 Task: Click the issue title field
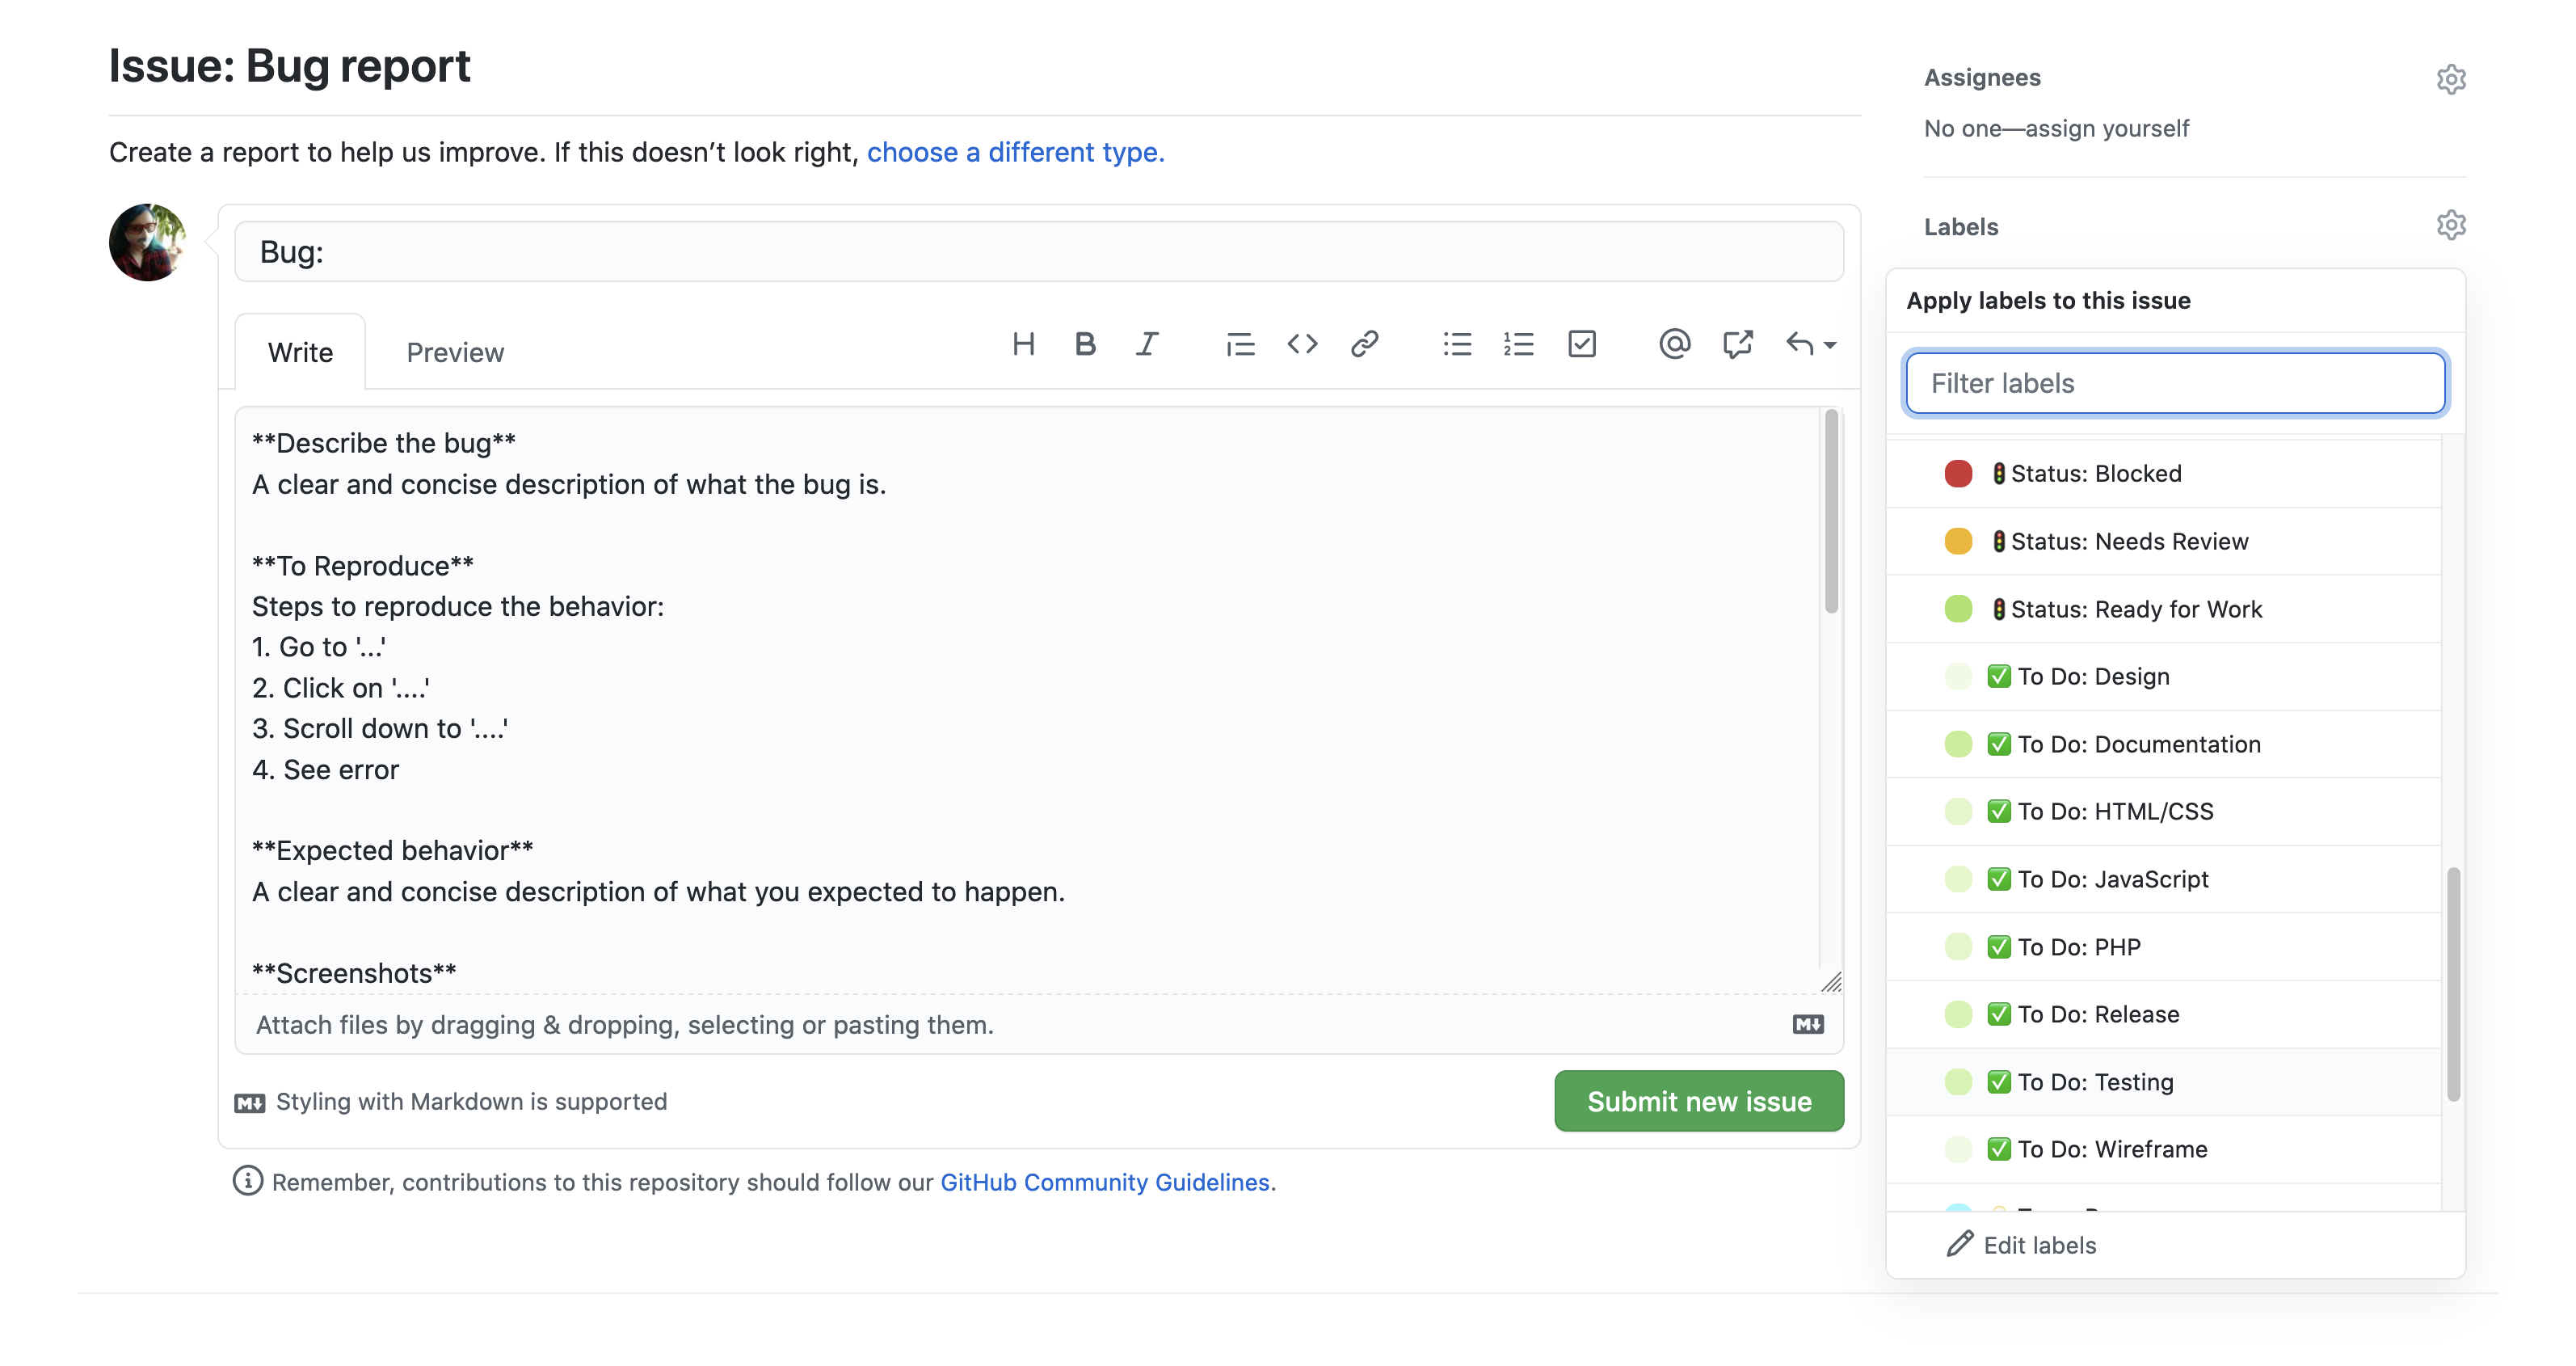[x=1038, y=252]
